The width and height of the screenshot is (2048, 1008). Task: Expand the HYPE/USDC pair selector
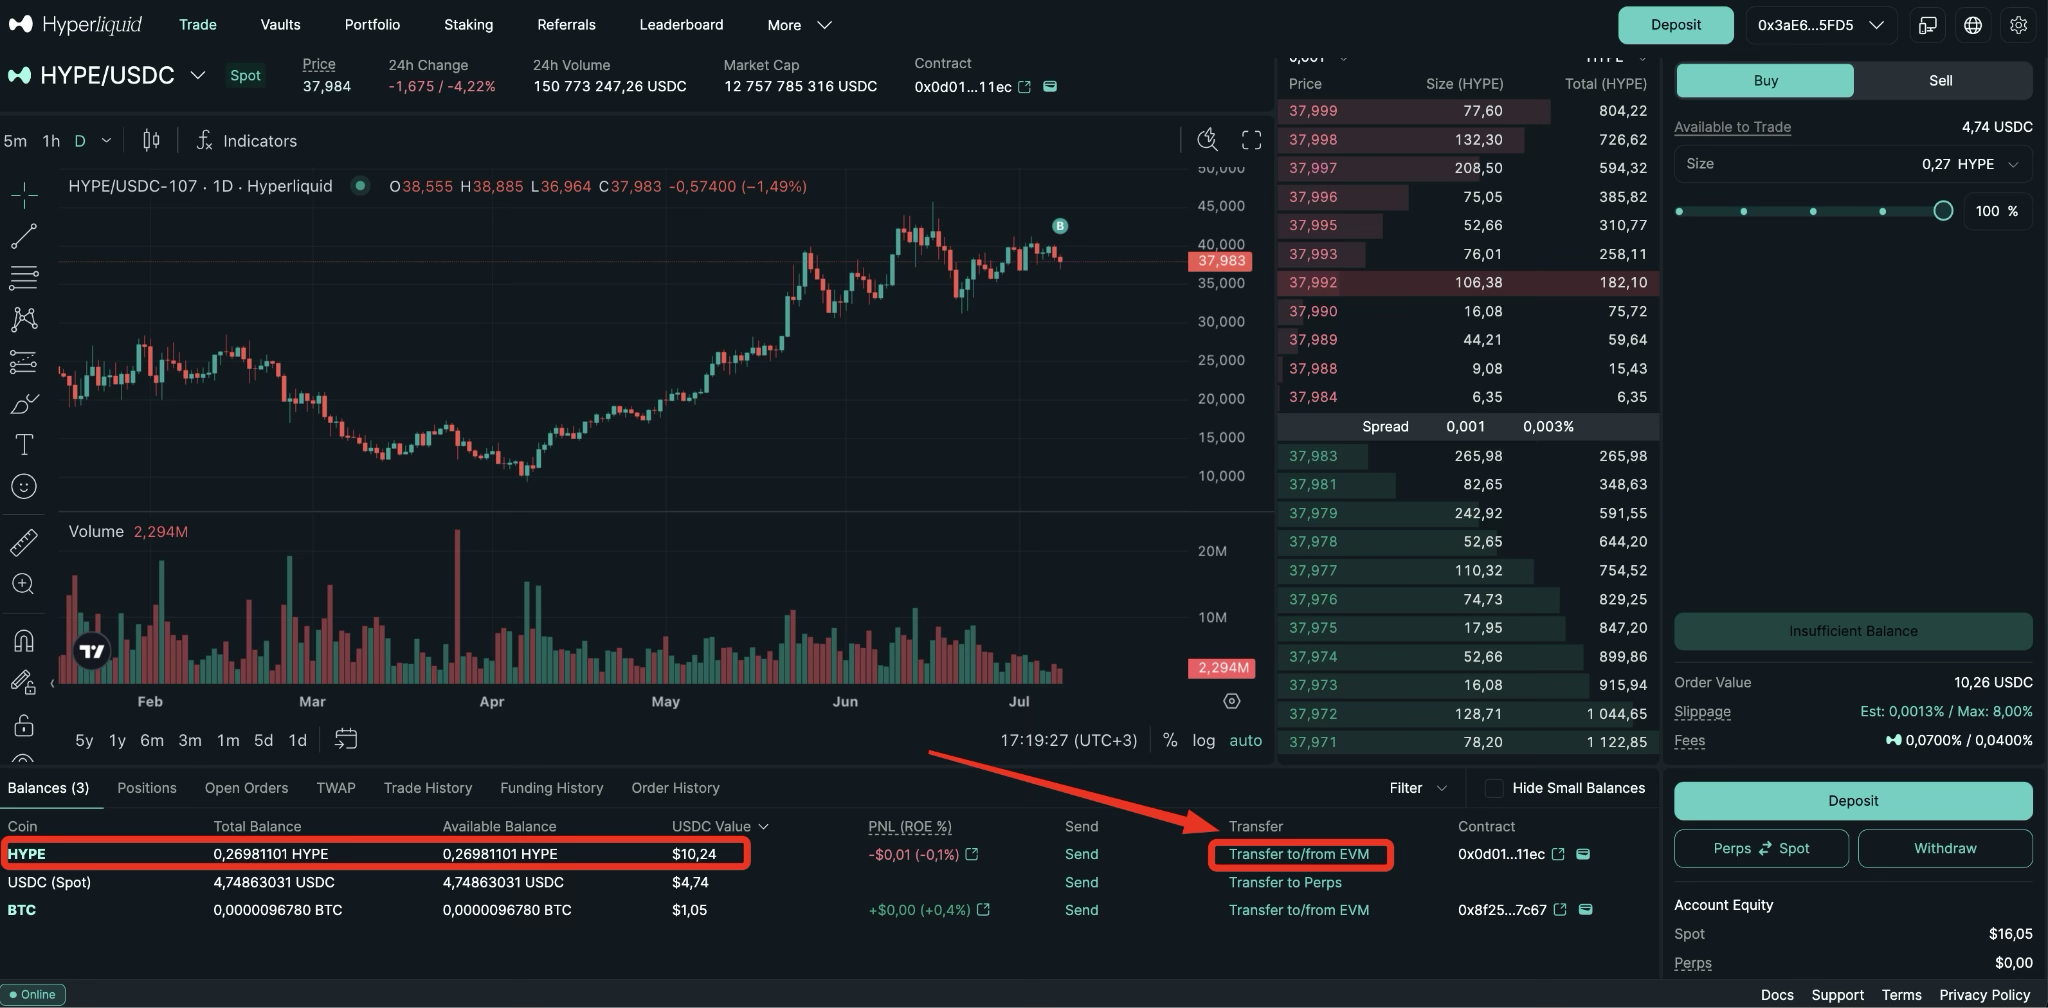tap(198, 76)
